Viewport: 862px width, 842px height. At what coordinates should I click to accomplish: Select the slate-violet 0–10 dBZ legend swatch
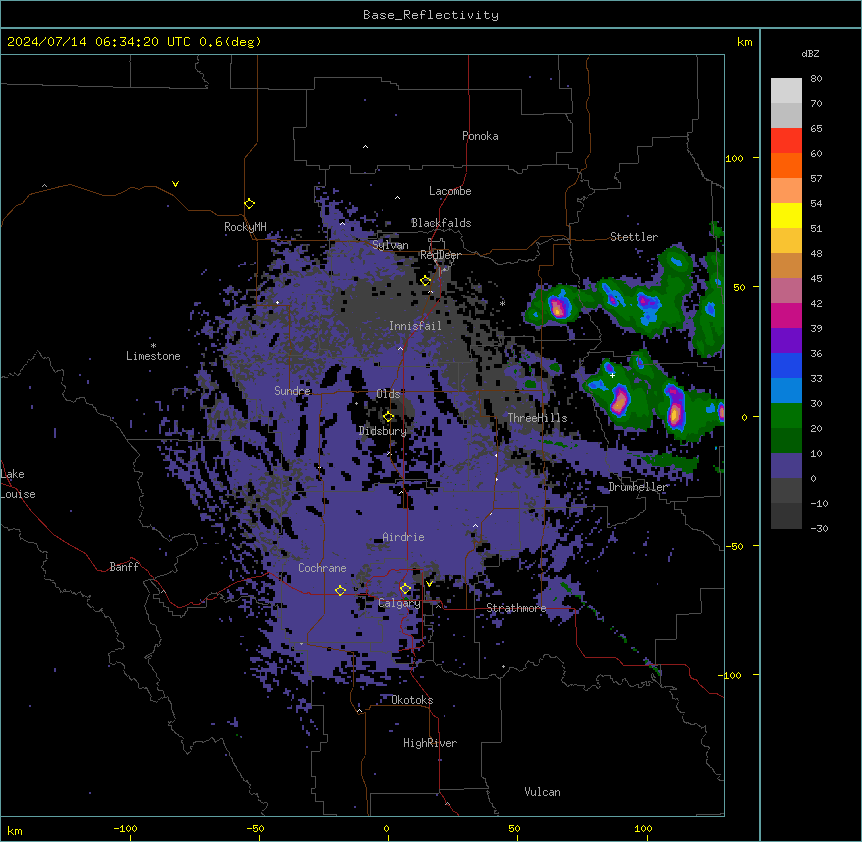[x=786, y=466]
